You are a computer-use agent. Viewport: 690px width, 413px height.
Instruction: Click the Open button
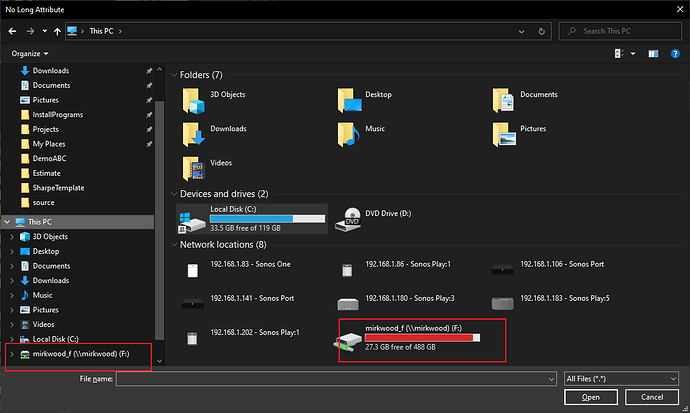coord(590,397)
